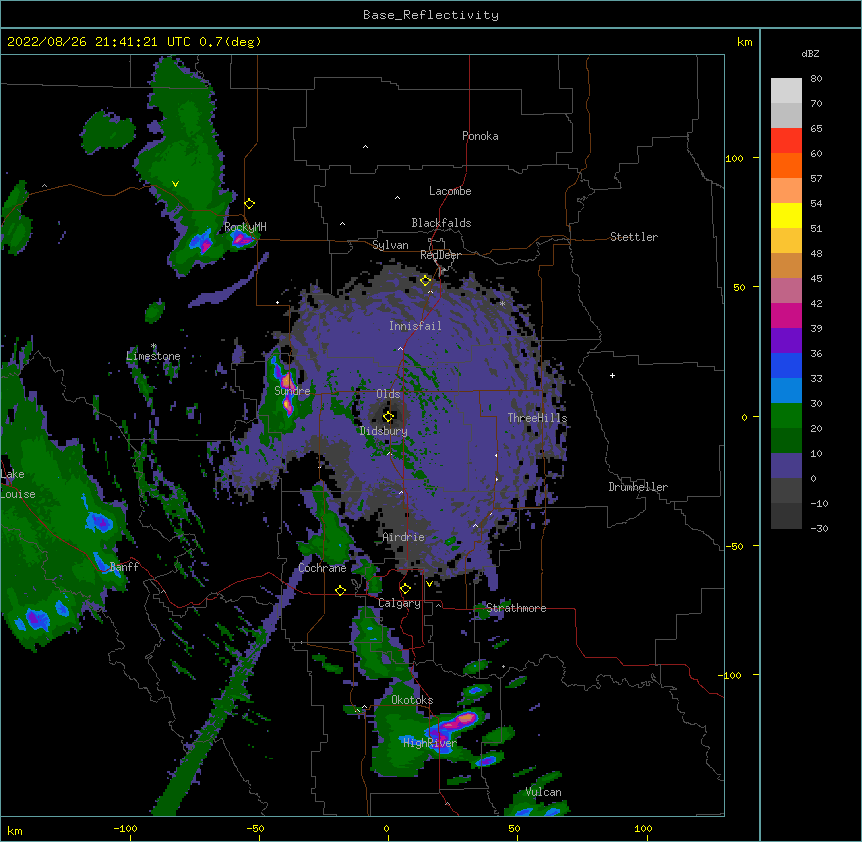Select the magenta 42-39 dBZ legend swatch
The height and width of the screenshot is (842, 862).
786,315
